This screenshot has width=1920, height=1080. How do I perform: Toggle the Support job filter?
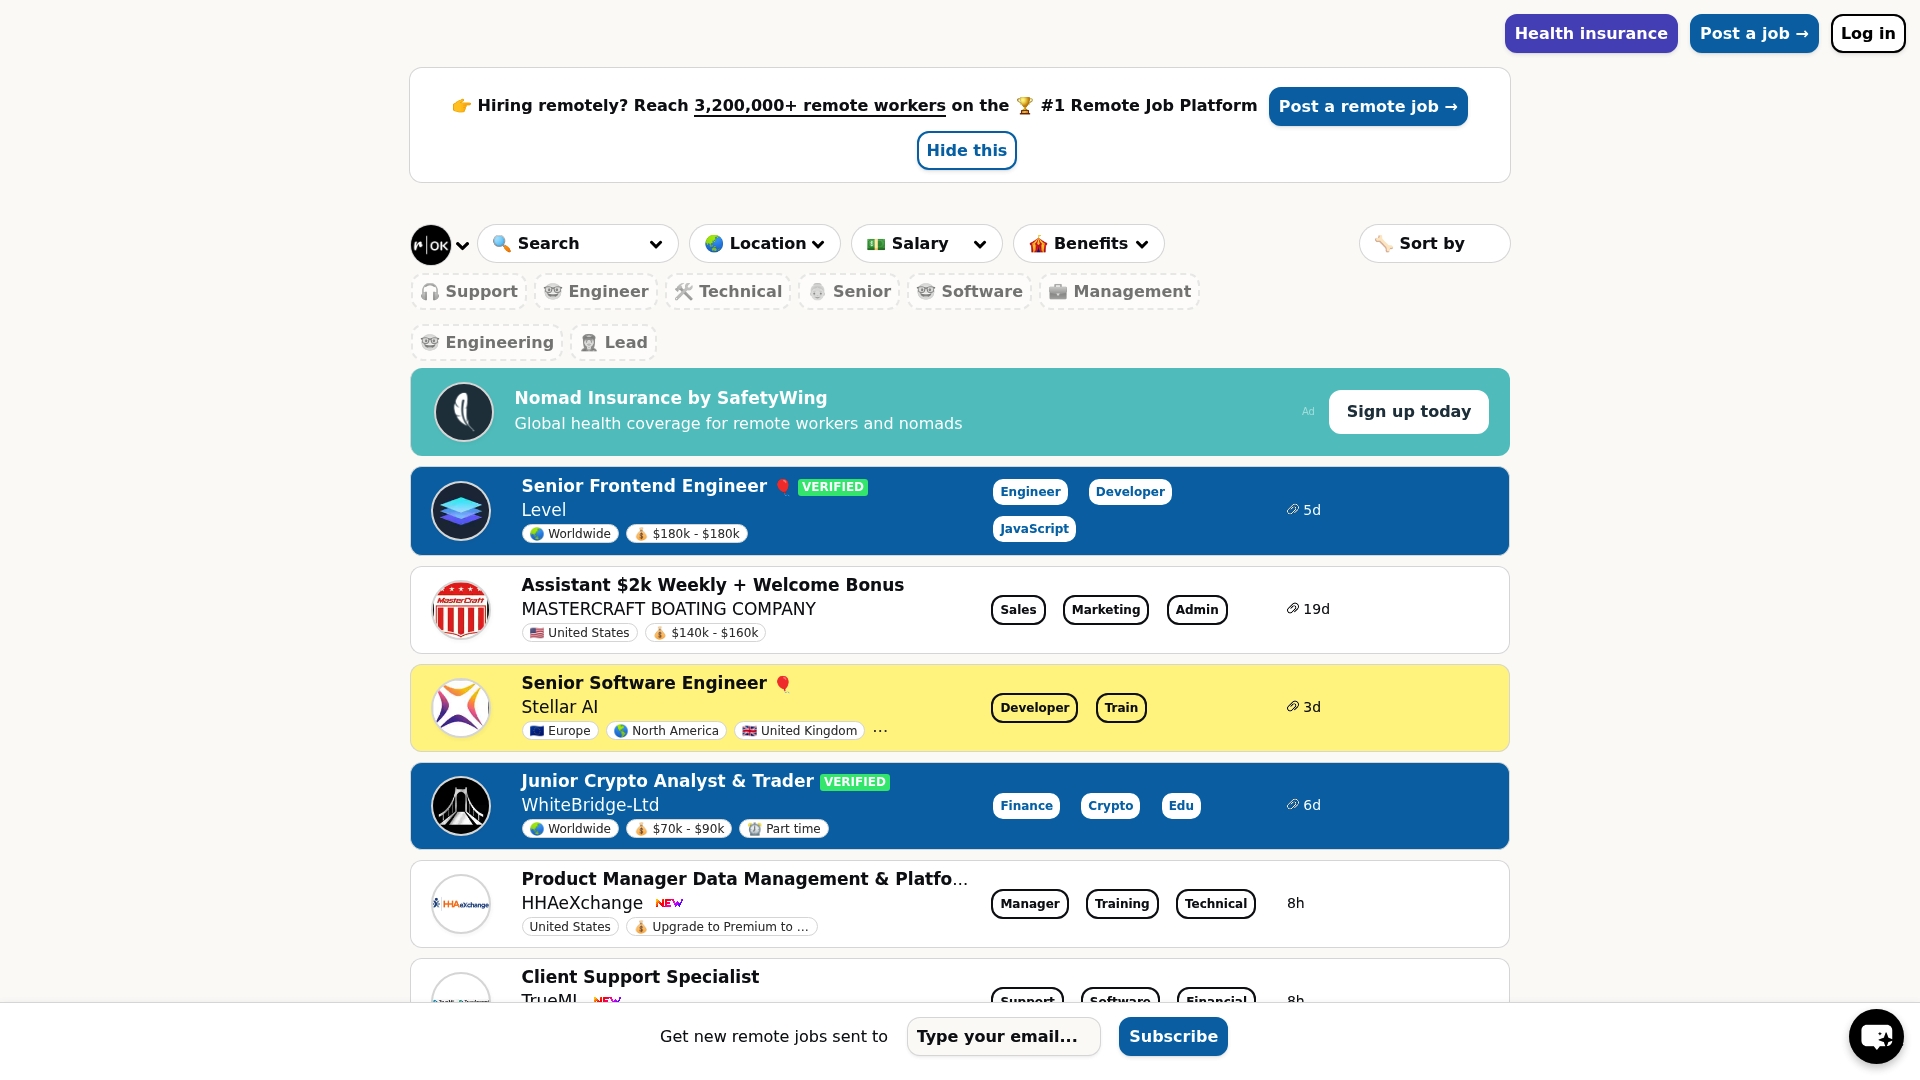(469, 291)
